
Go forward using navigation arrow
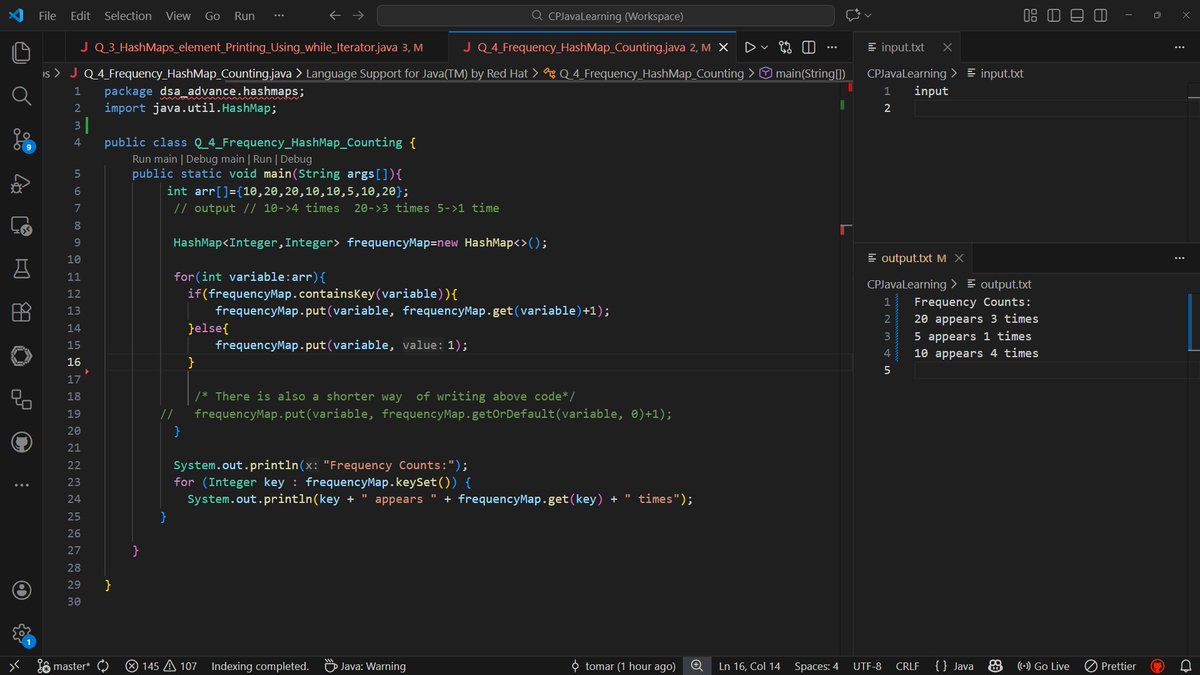358,16
